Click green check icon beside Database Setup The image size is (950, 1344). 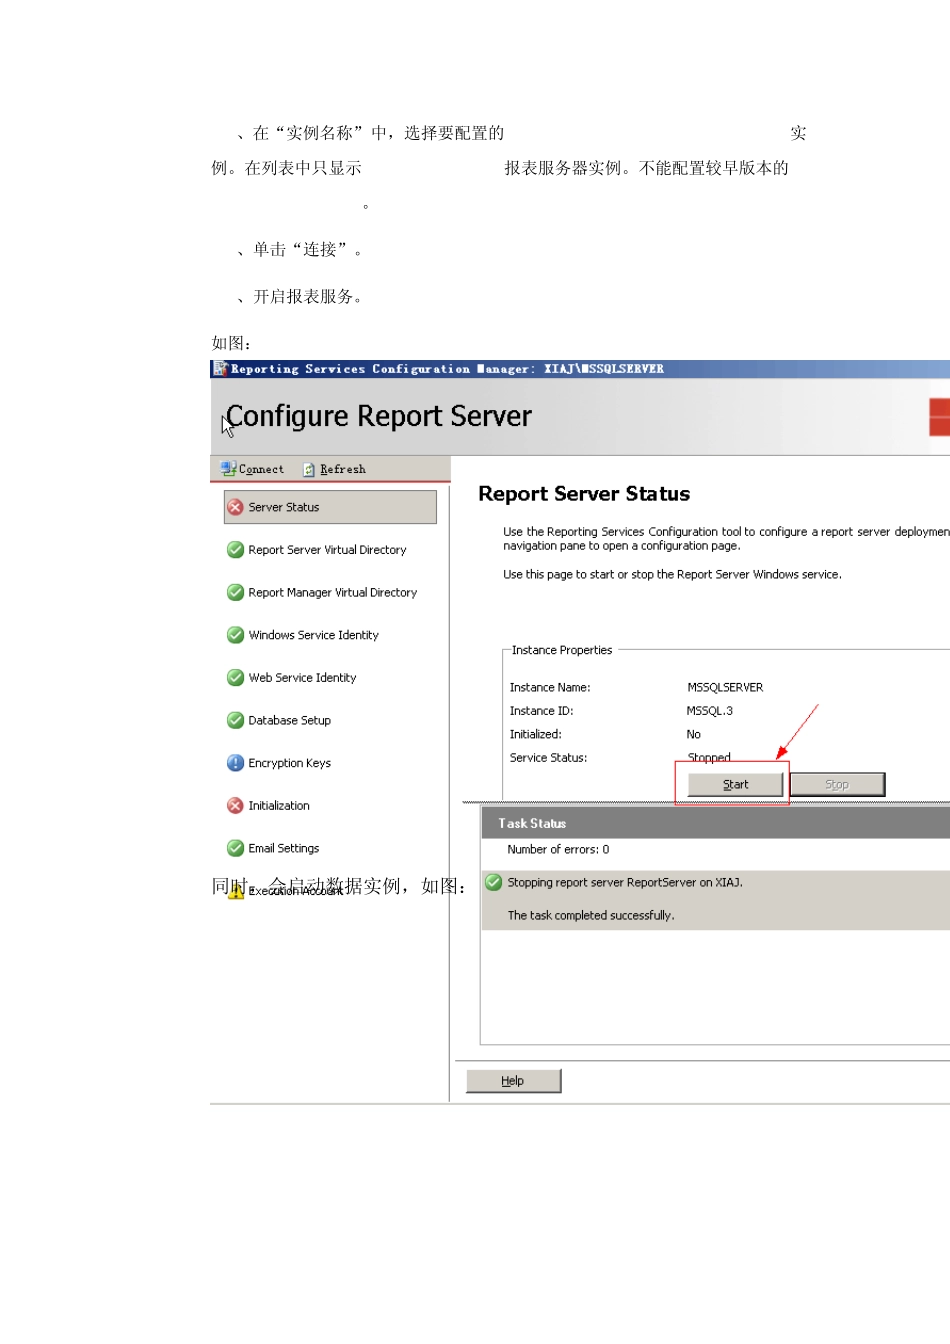point(235,720)
